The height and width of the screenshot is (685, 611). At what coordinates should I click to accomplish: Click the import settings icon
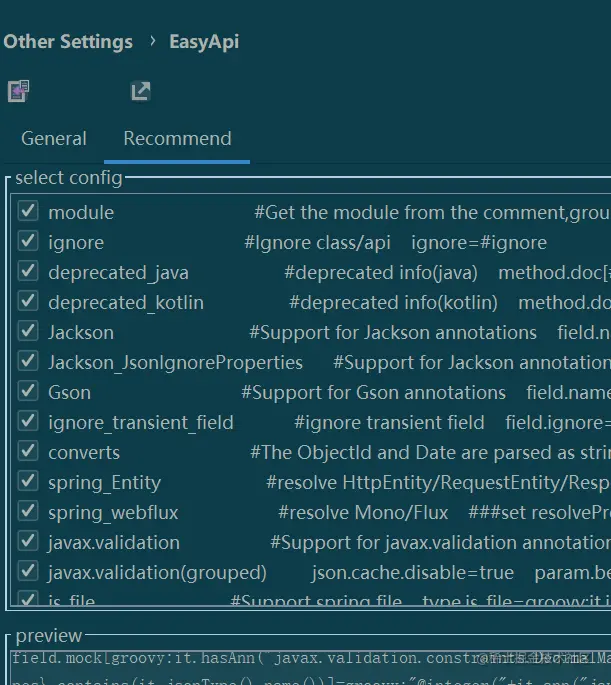18,92
